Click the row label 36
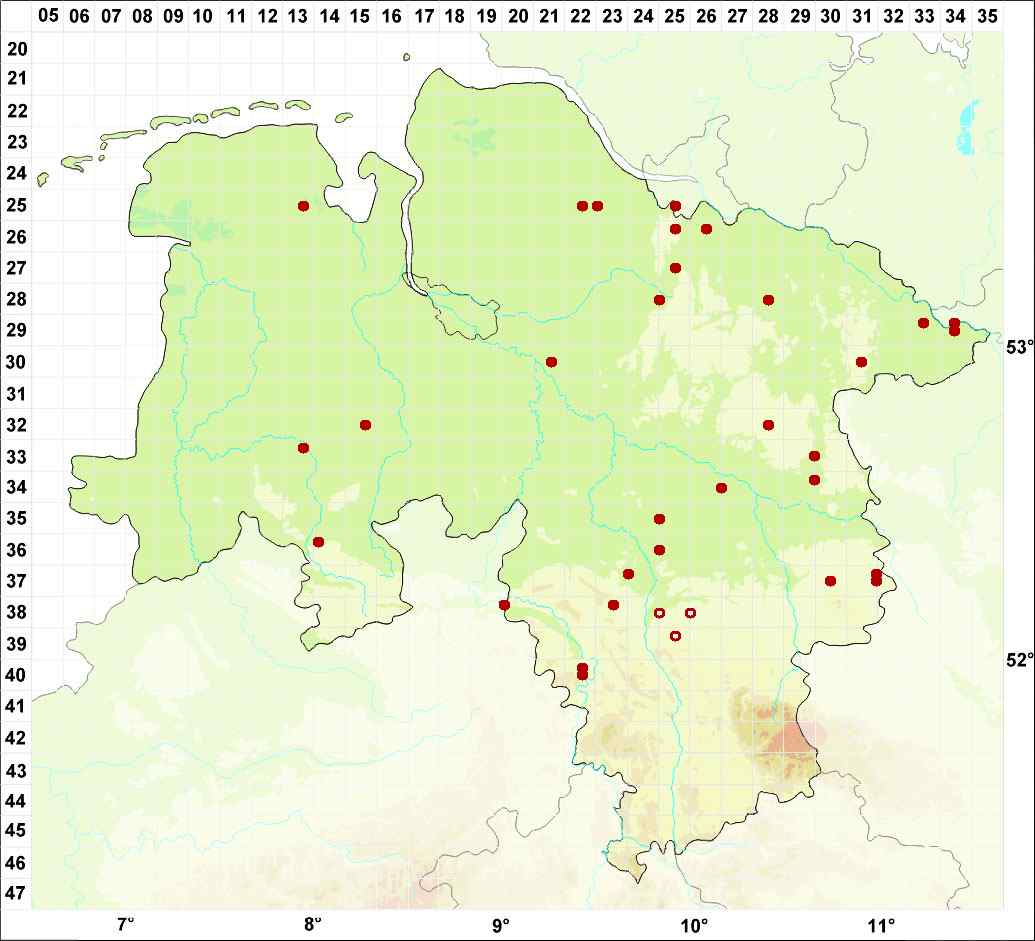The width and height of the screenshot is (1035, 941). point(17,550)
